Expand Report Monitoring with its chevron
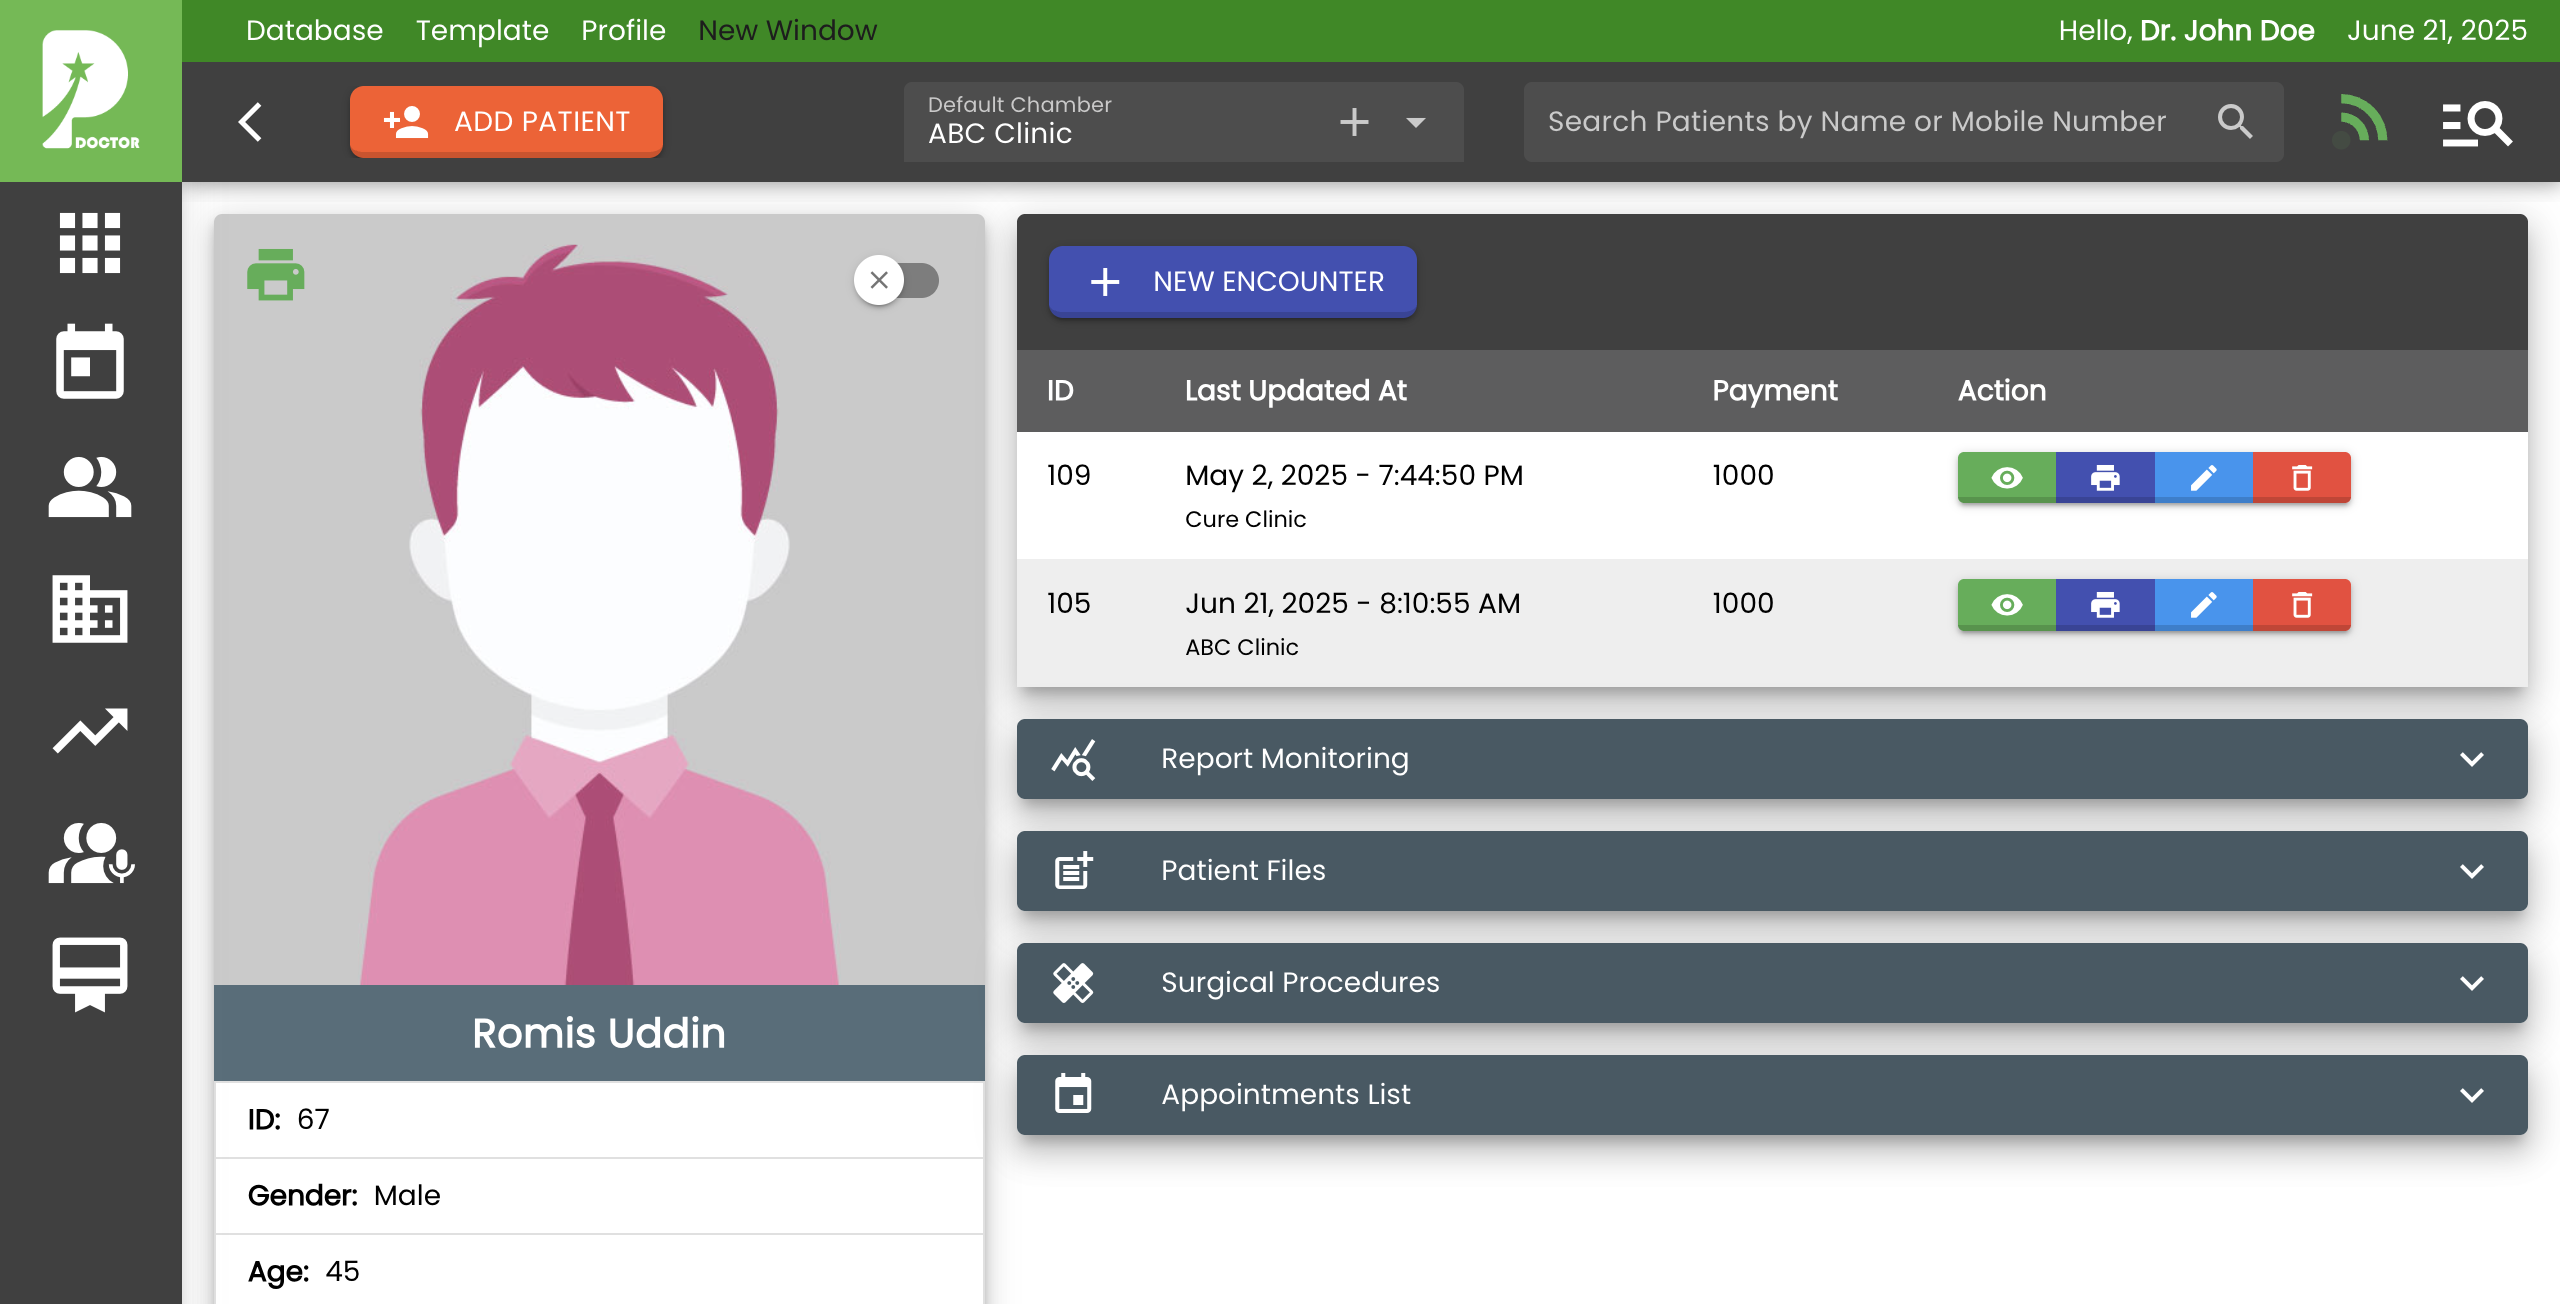The height and width of the screenshot is (1304, 2560). [2472, 759]
